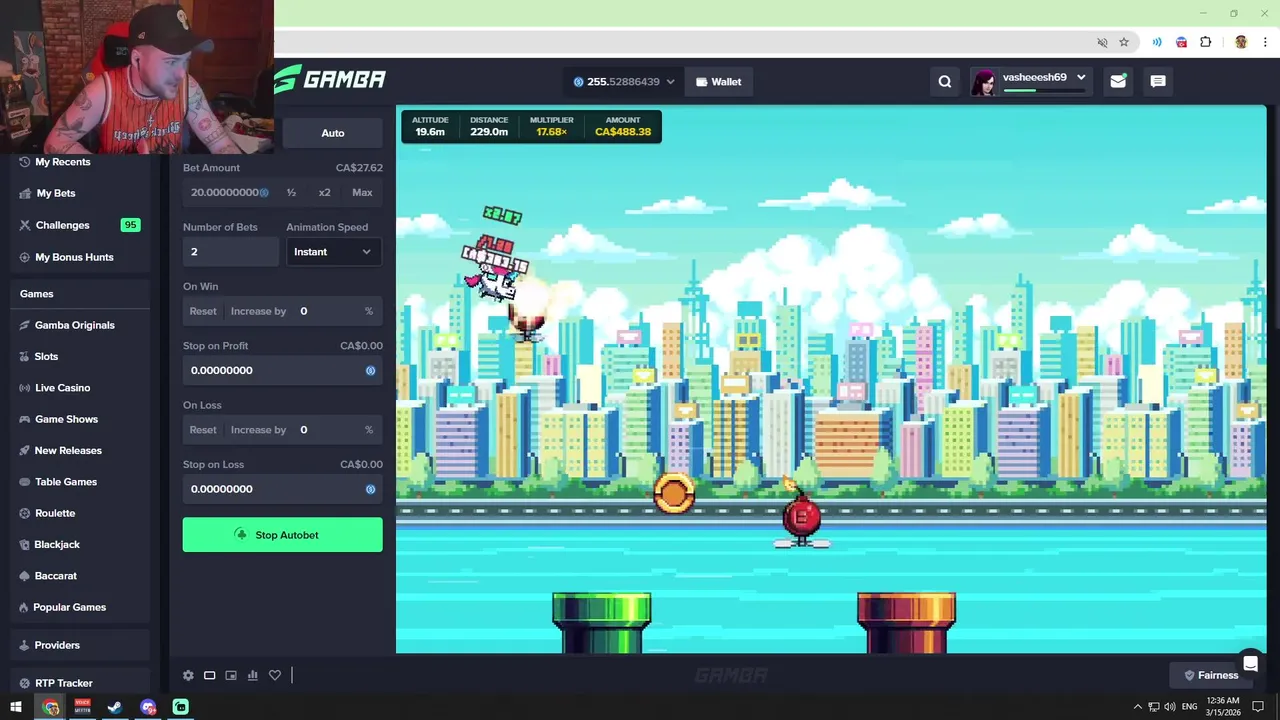Open the Chrome three-dot menu
This screenshot has height=720, width=1280.
pyautogui.click(x=1265, y=42)
